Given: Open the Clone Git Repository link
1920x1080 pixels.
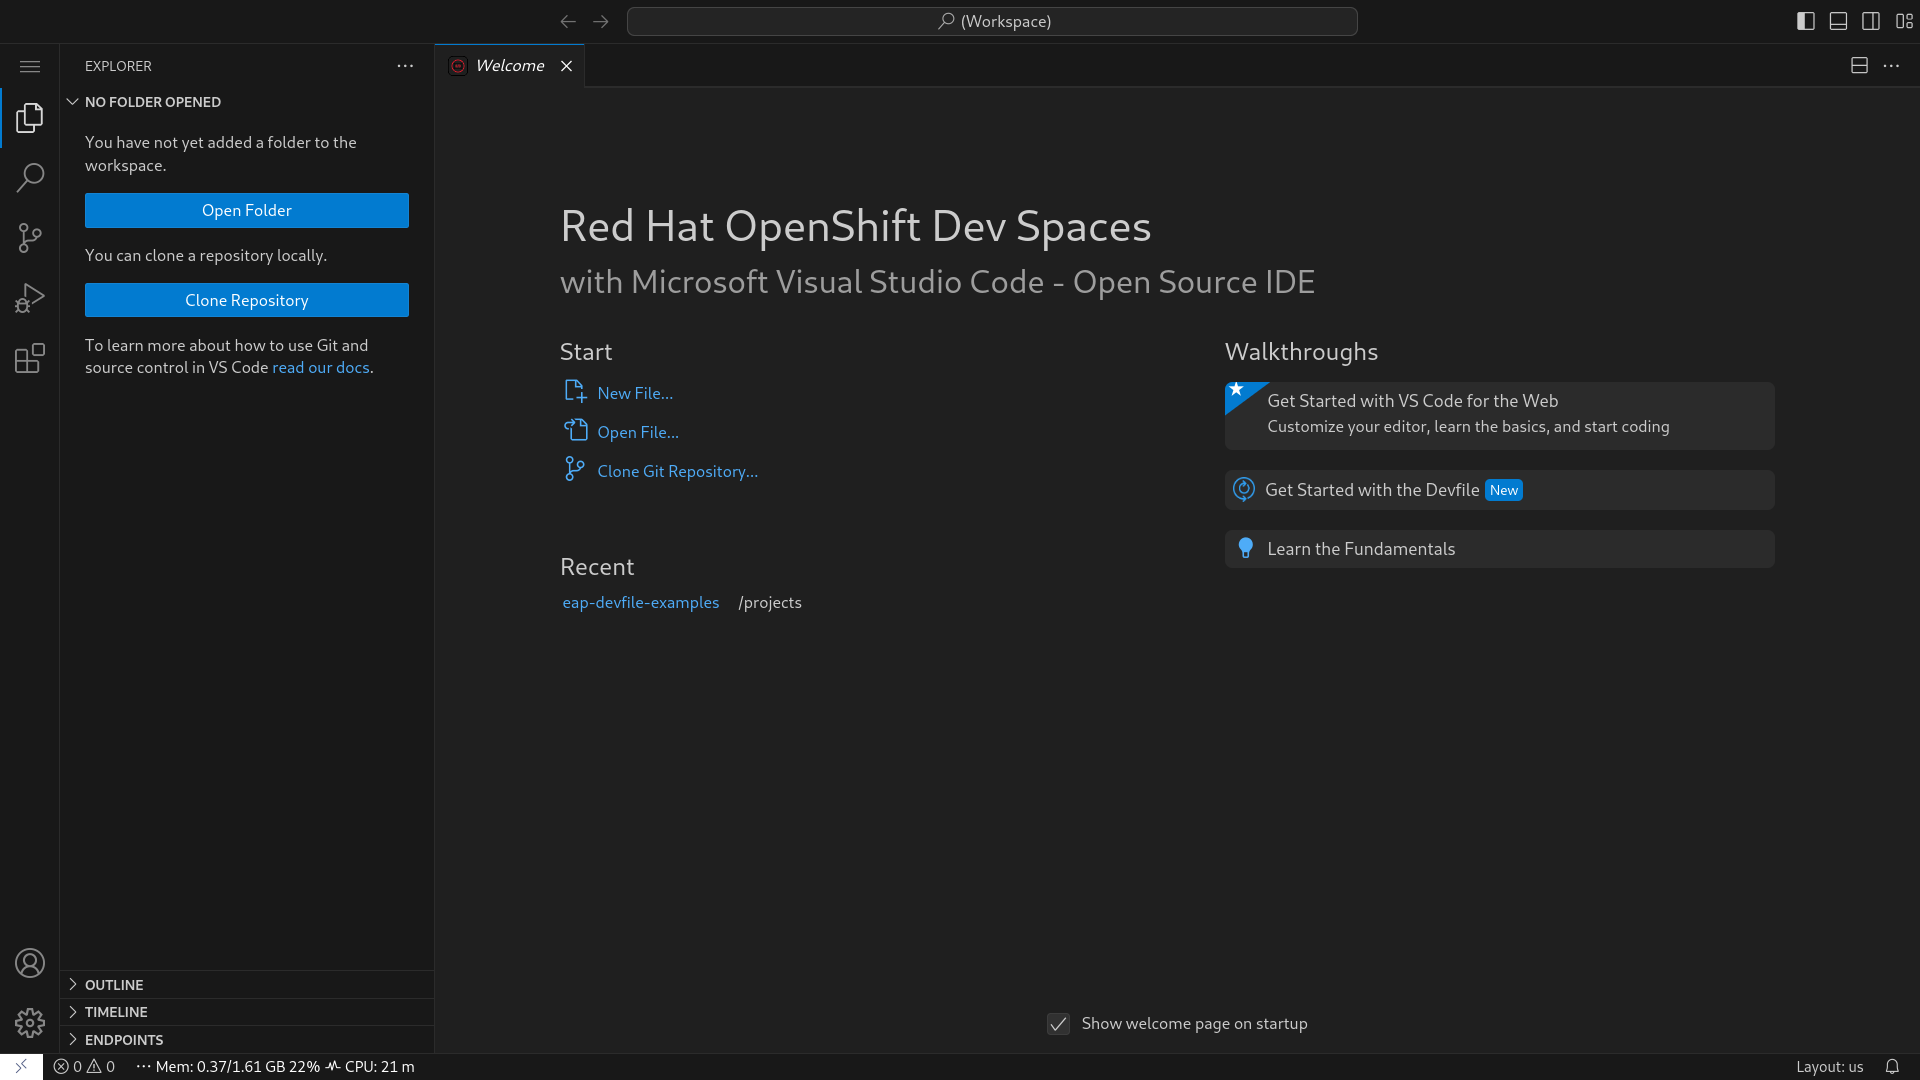Looking at the screenshot, I should 677,471.
